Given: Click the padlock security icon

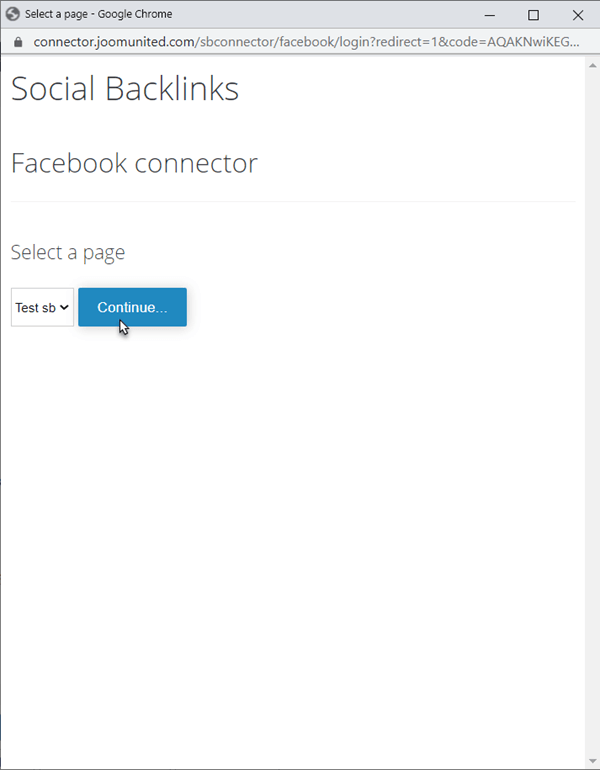Looking at the screenshot, I should (x=16, y=42).
